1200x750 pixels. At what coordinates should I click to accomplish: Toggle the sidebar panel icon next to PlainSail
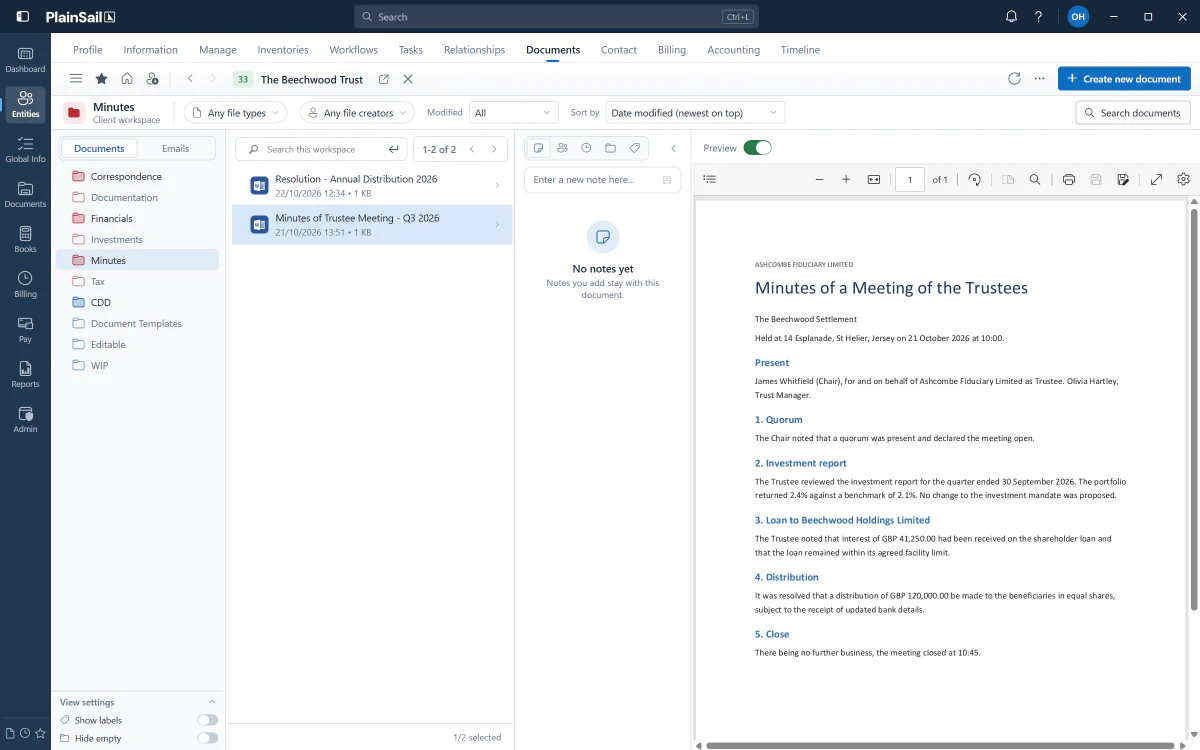tap(23, 16)
